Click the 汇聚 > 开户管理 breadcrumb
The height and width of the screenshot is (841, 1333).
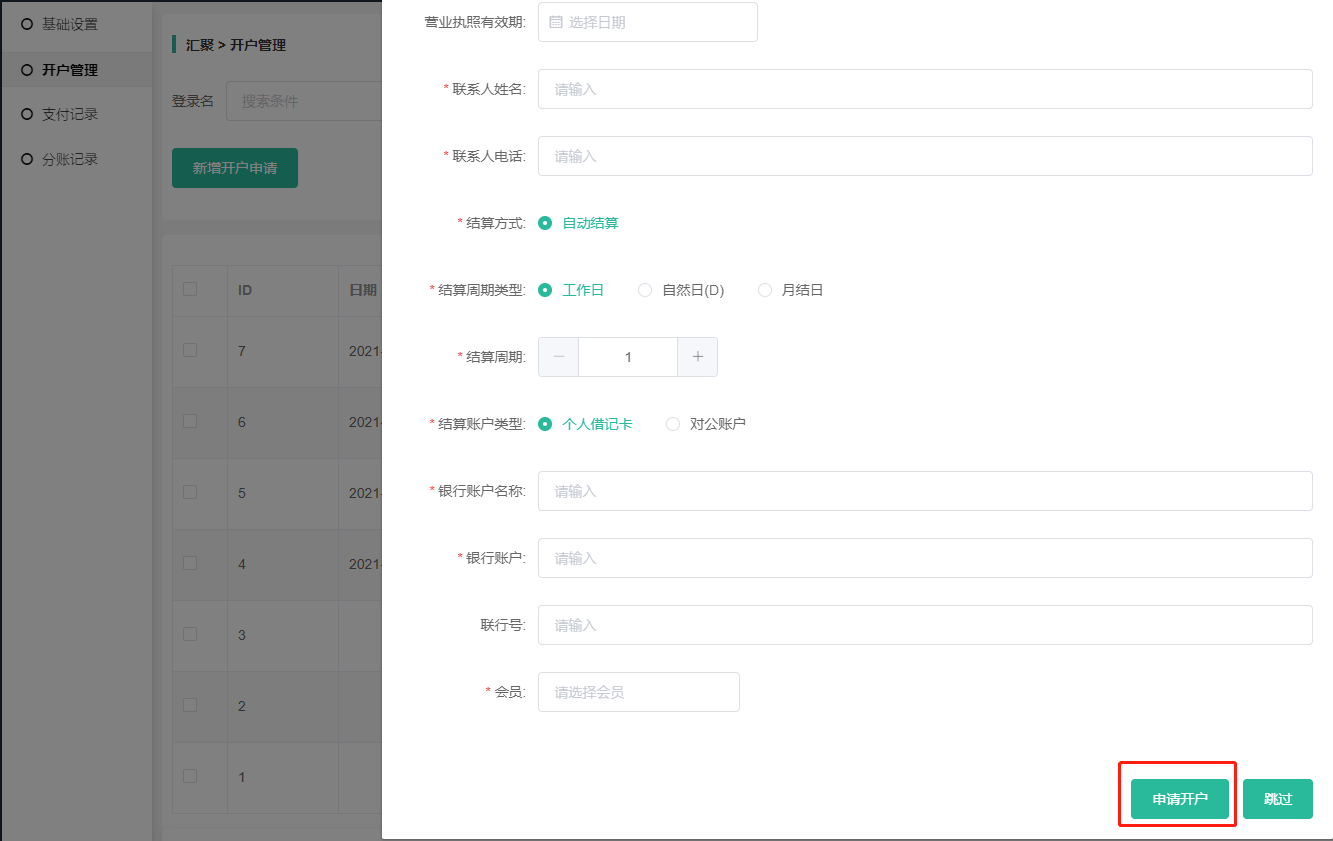[x=236, y=45]
